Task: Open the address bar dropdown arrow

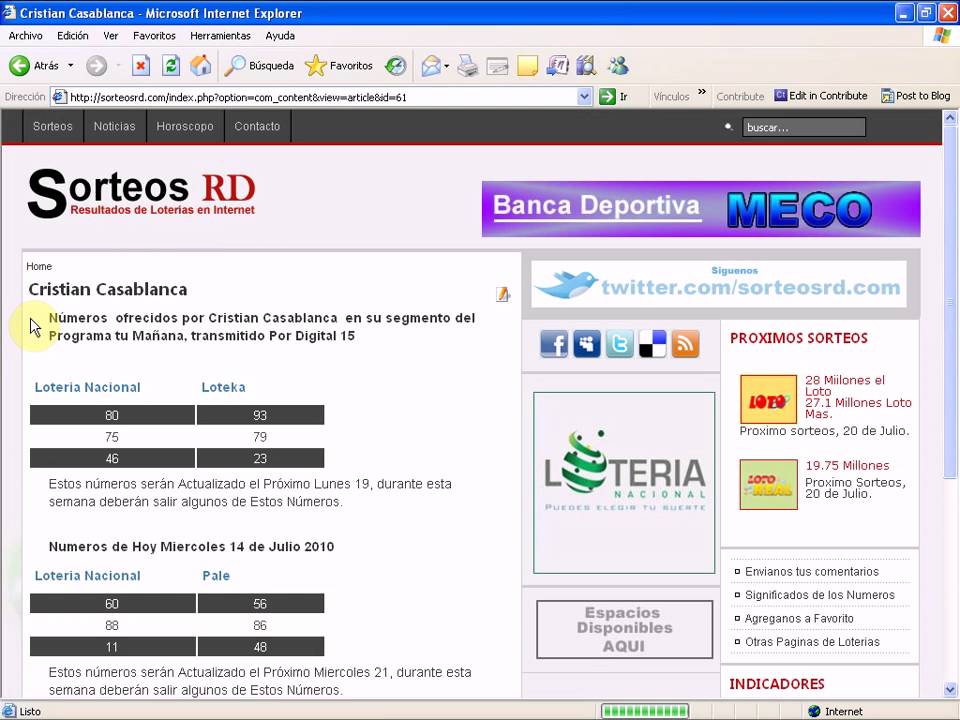Action: click(x=584, y=96)
